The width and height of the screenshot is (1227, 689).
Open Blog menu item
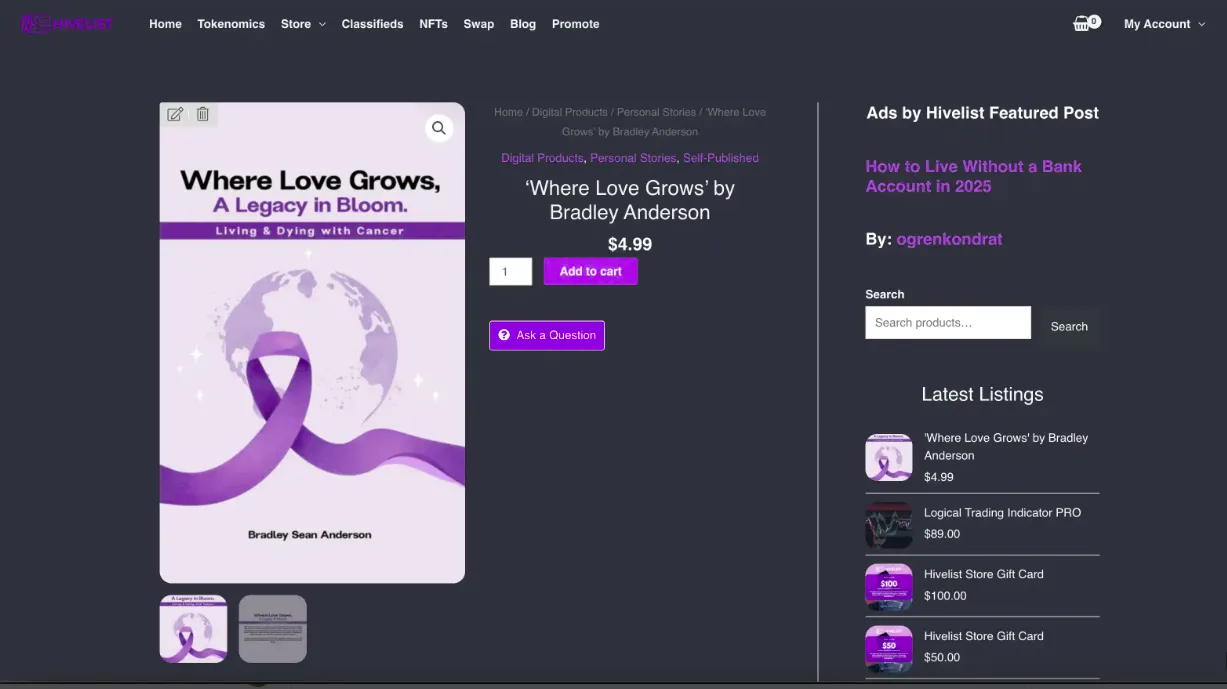coord(523,24)
